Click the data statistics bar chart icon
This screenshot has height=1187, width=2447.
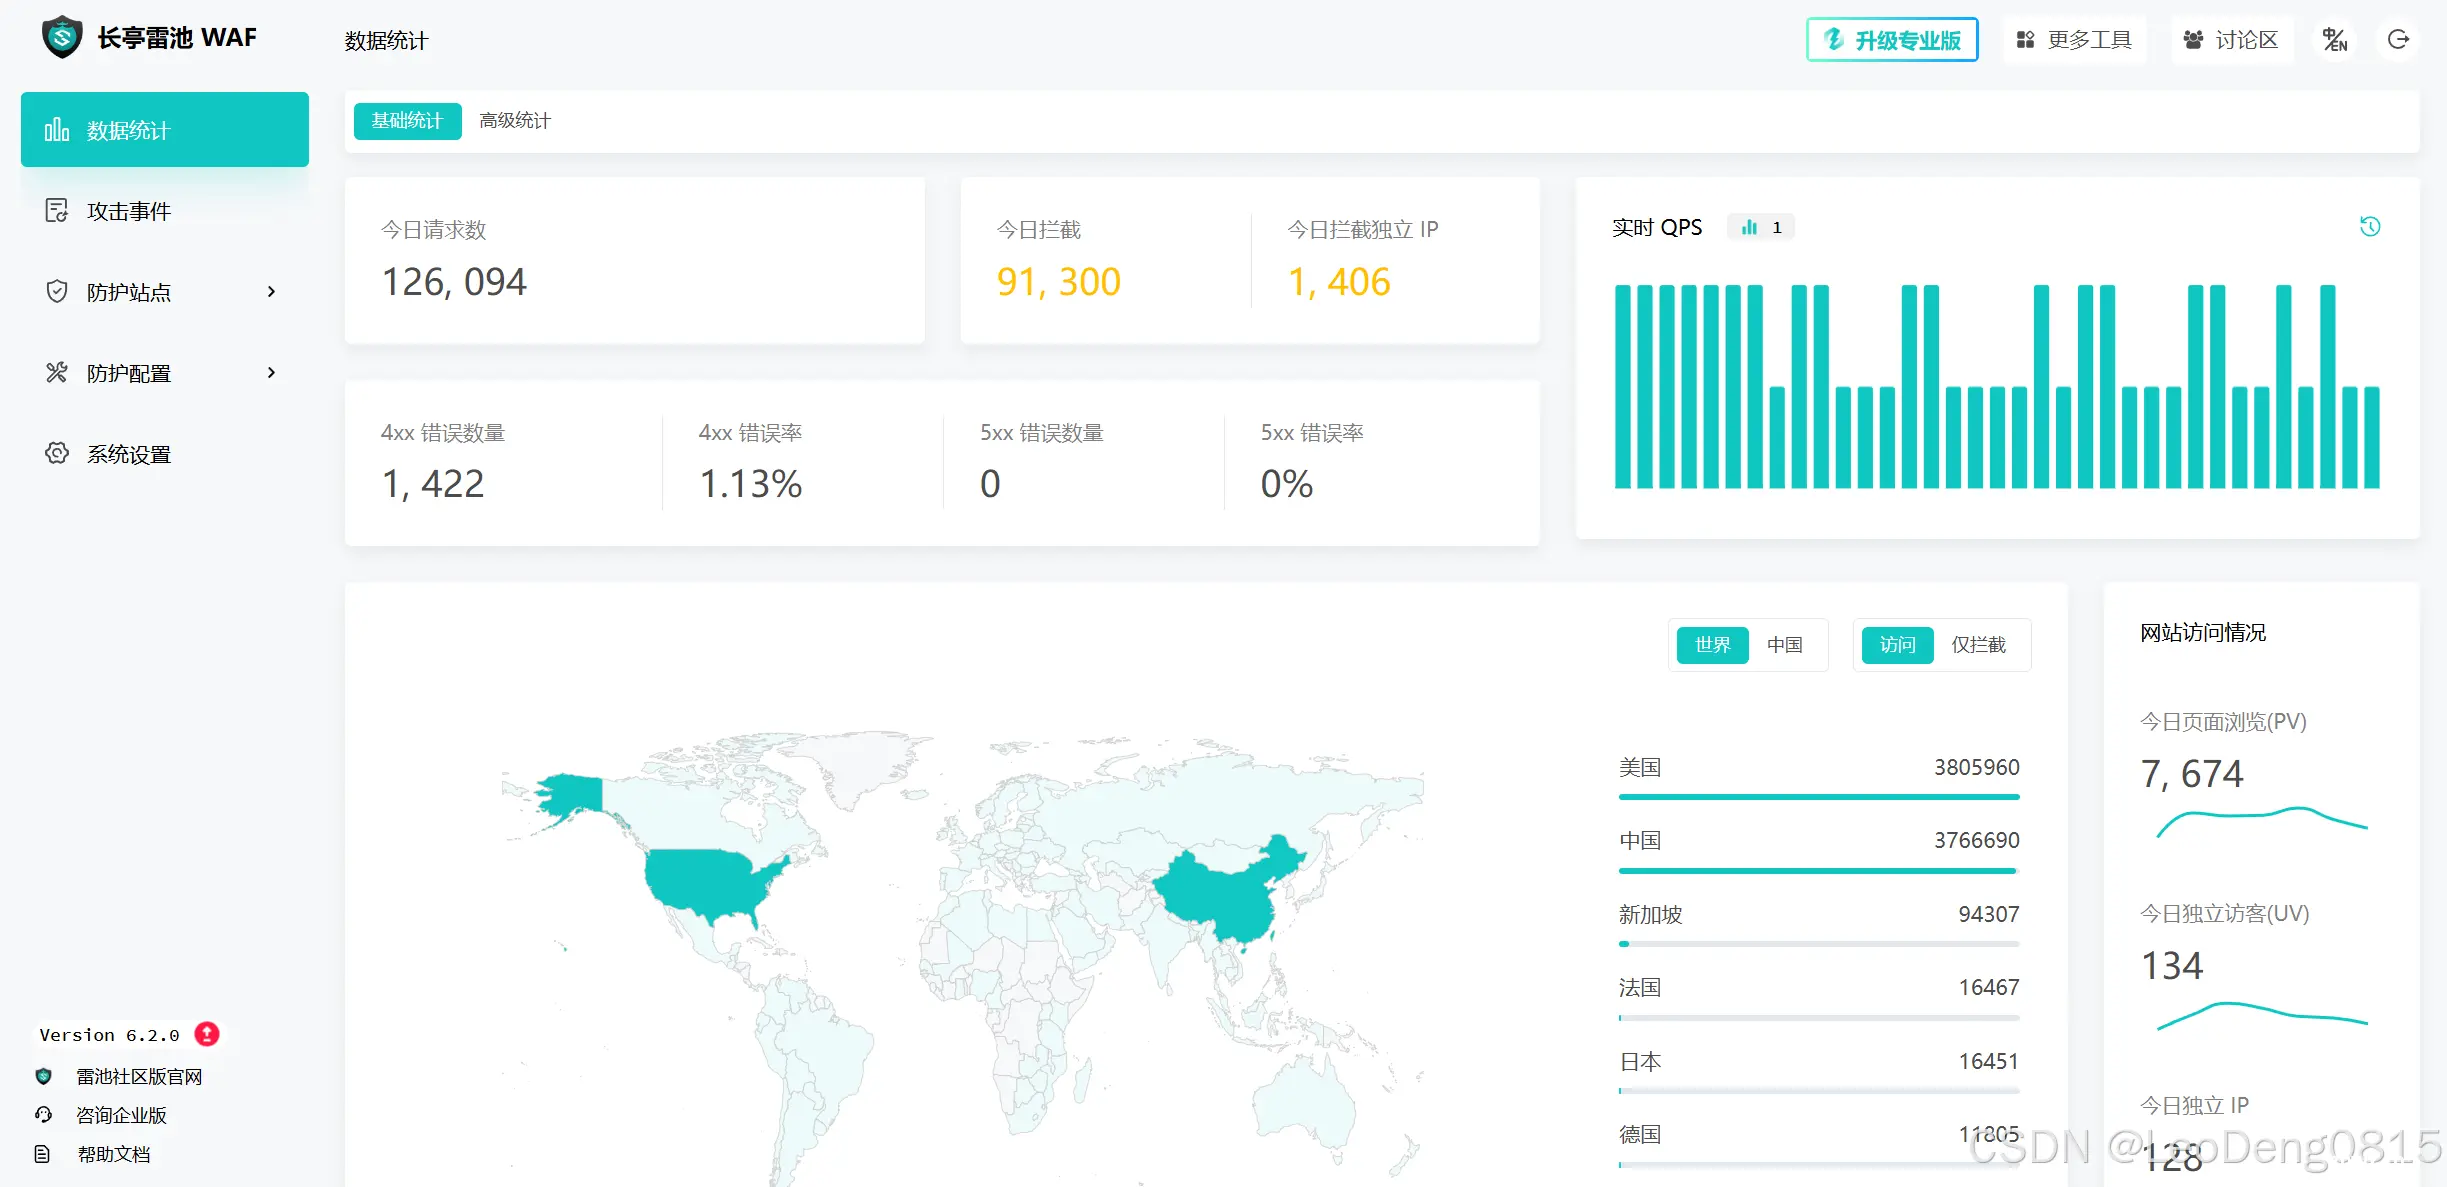coord(57,130)
